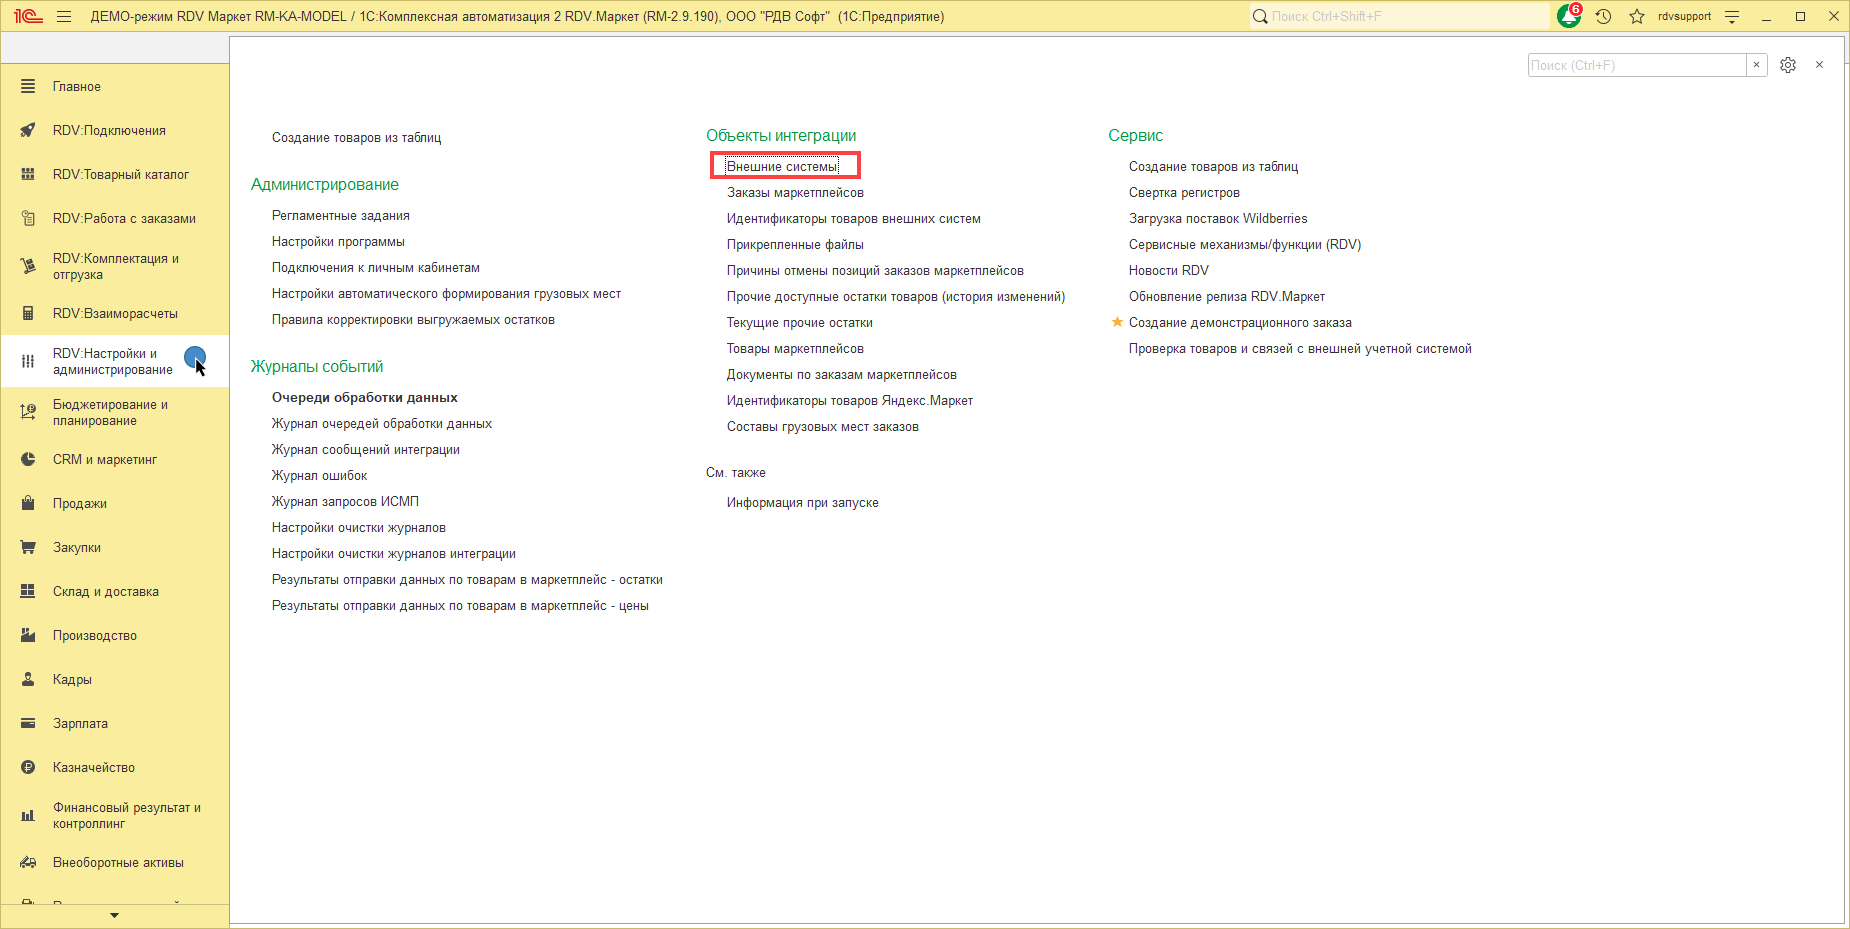Click the panel search field Поиск (Ctrl+F)
Viewport: 1850px width, 929px height.
(x=1637, y=65)
